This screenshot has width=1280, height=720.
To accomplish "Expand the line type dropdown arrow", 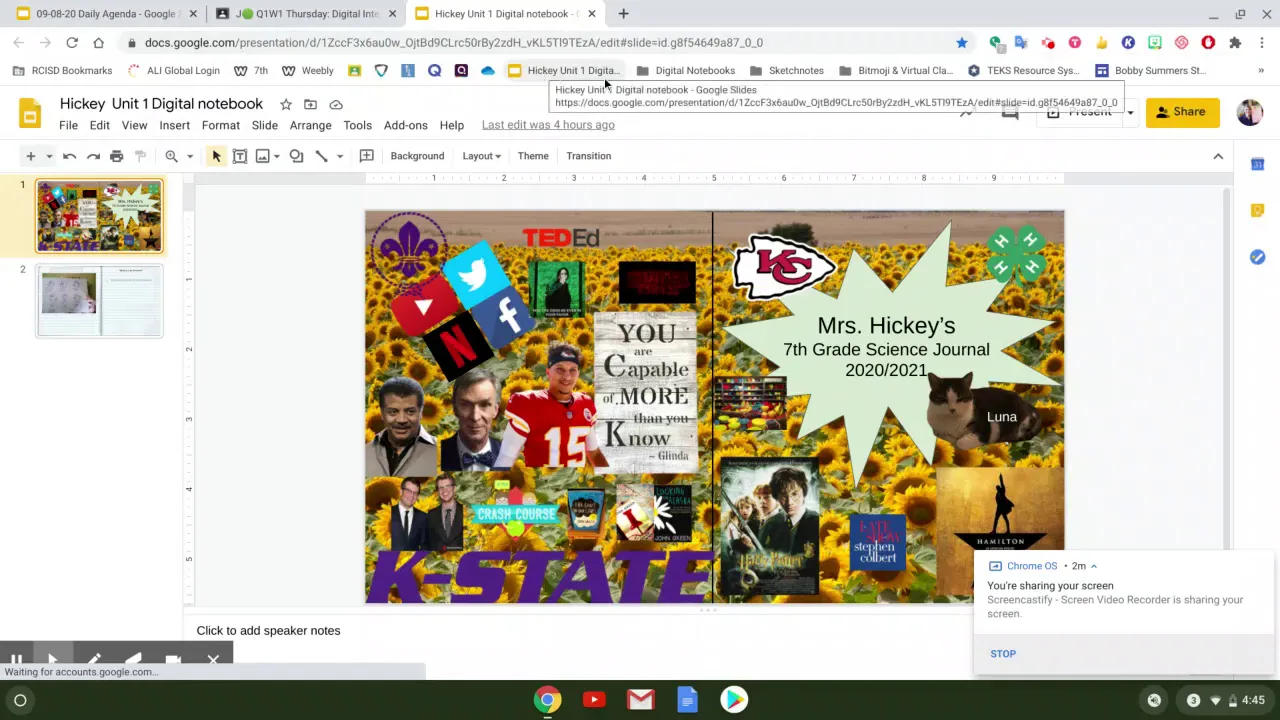I will (x=340, y=156).
